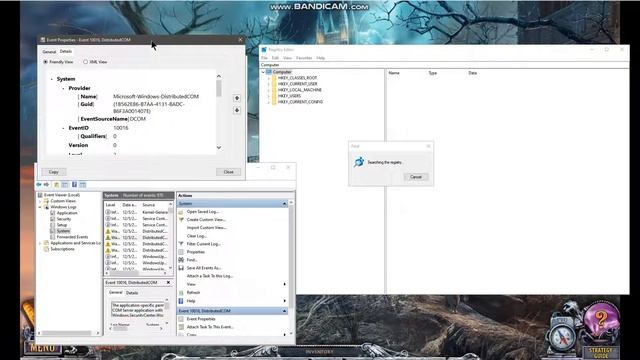Click the Subscriptions icon in Event Viewer tree
This screenshot has height=360, width=640.
(47, 249)
